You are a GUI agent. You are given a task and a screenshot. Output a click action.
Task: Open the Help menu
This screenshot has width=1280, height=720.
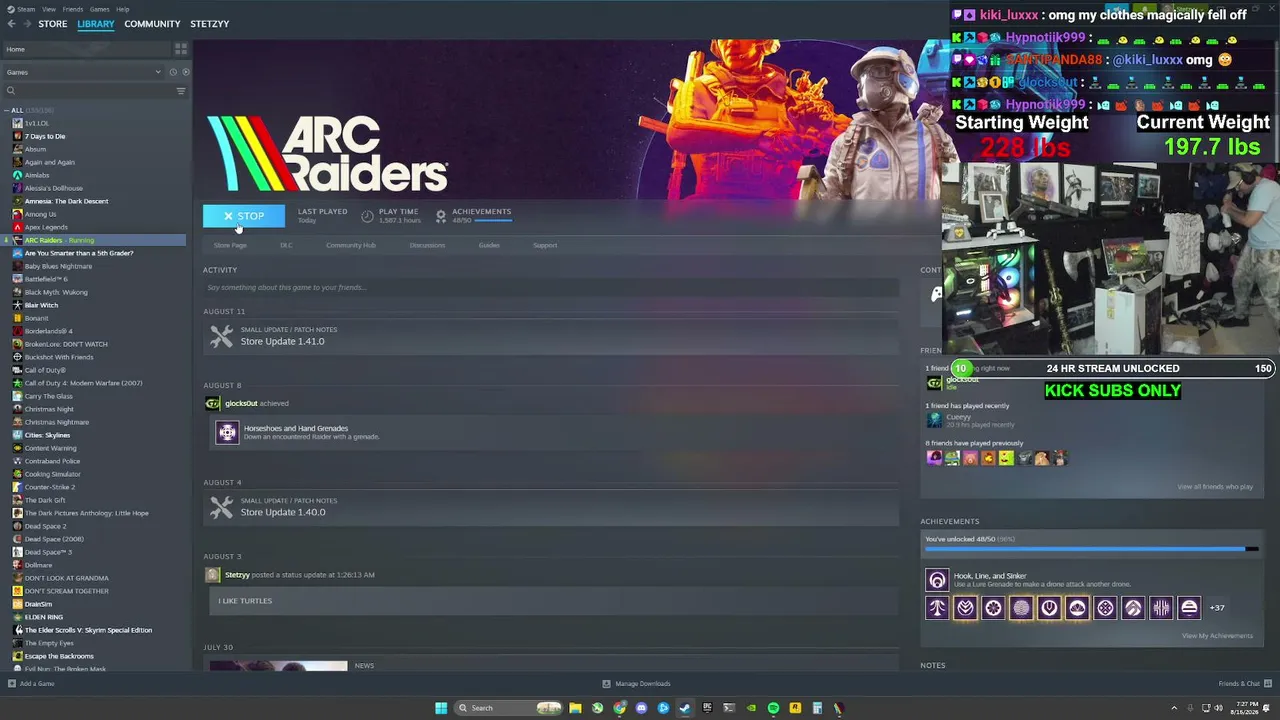point(122,9)
